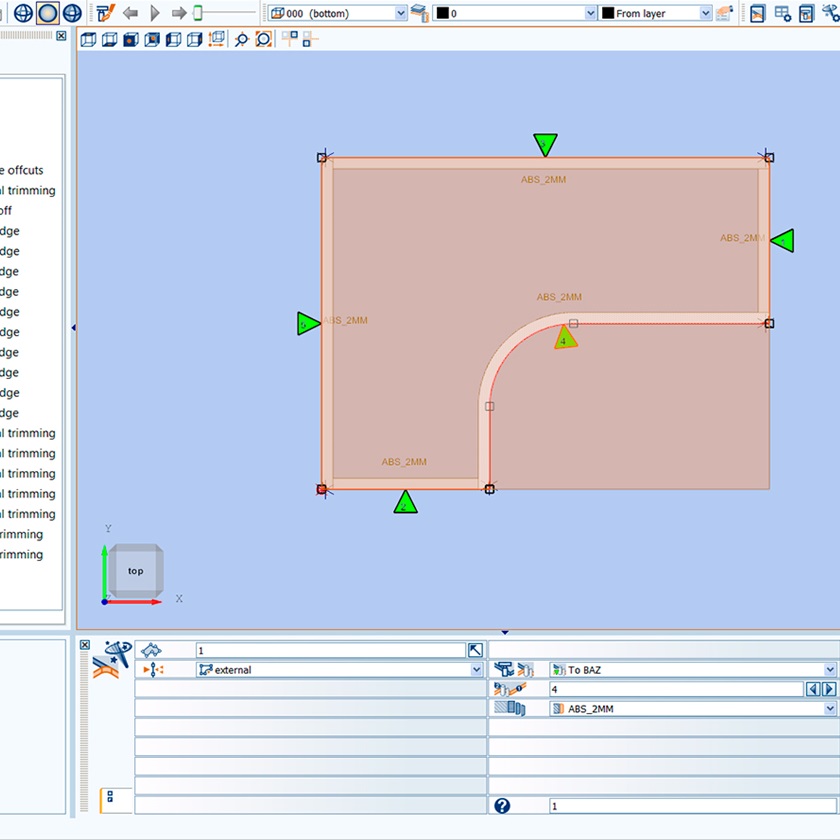
Task: Click the solid dark cube view icon
Action: (131, 39)
